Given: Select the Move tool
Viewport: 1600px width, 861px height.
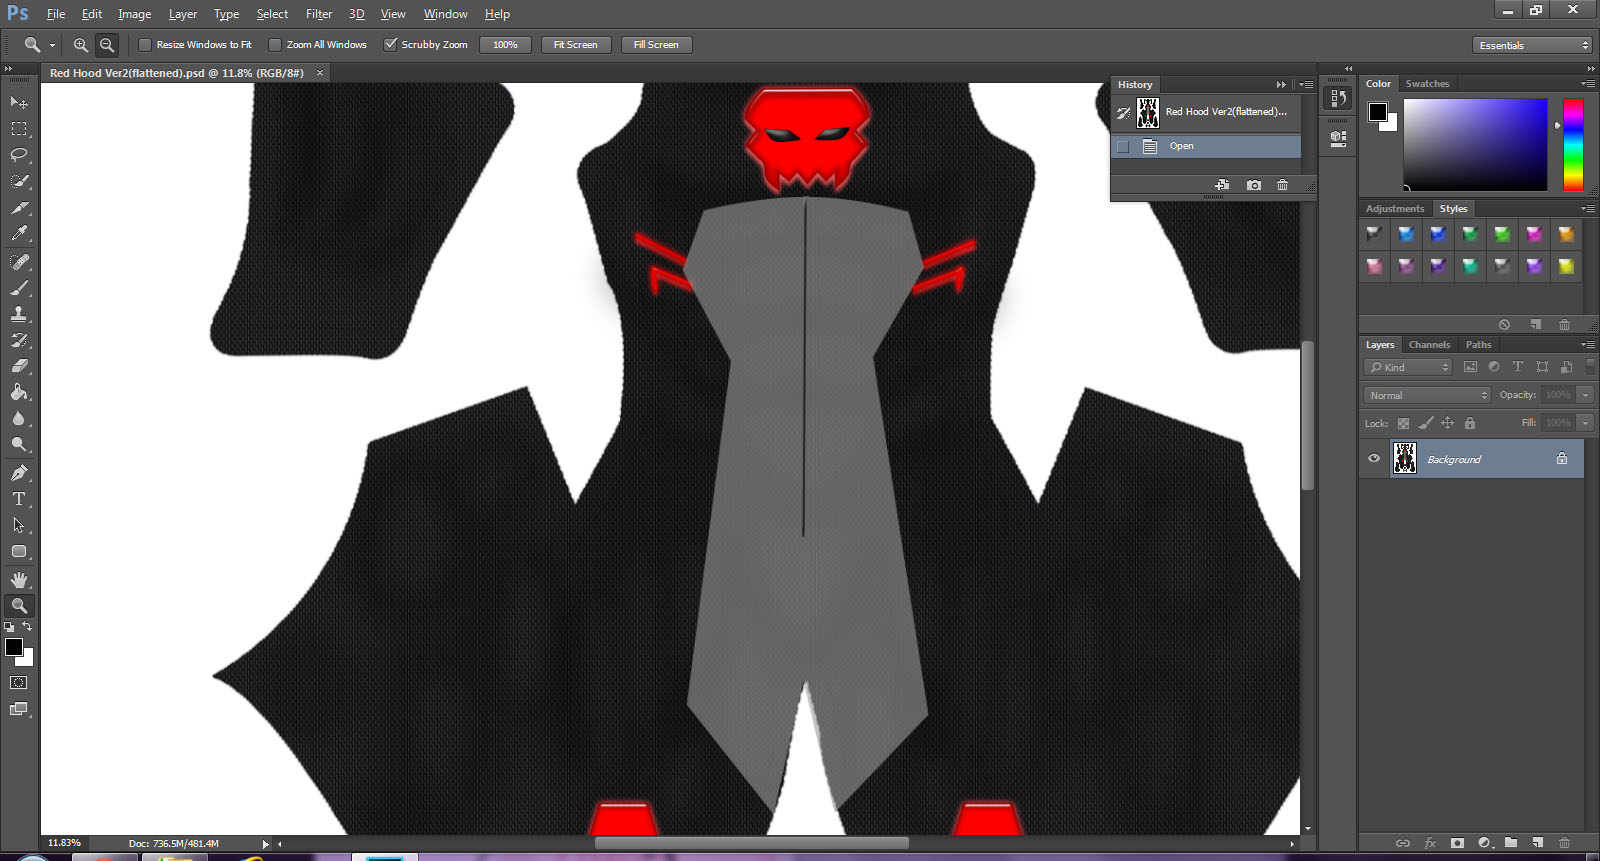Looking at the screenshot, I should [18, 102].
